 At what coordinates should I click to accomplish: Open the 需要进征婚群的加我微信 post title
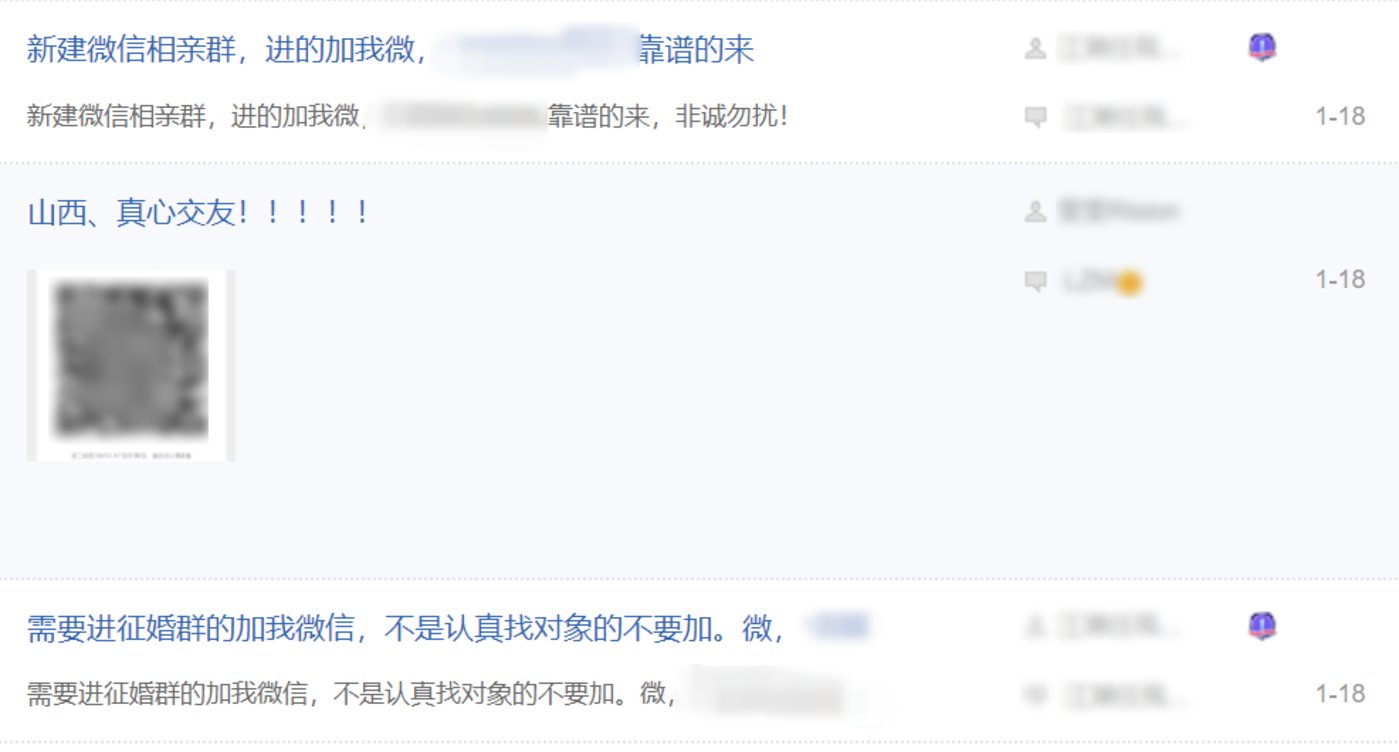[448, 628]
